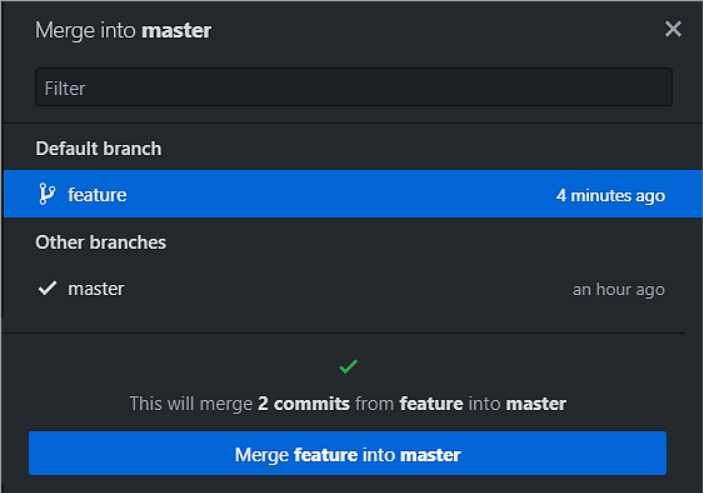Click empty highlighted area of feature row
Image resolution: width=703 pixels, height=493 pixels.
(340, 194)
